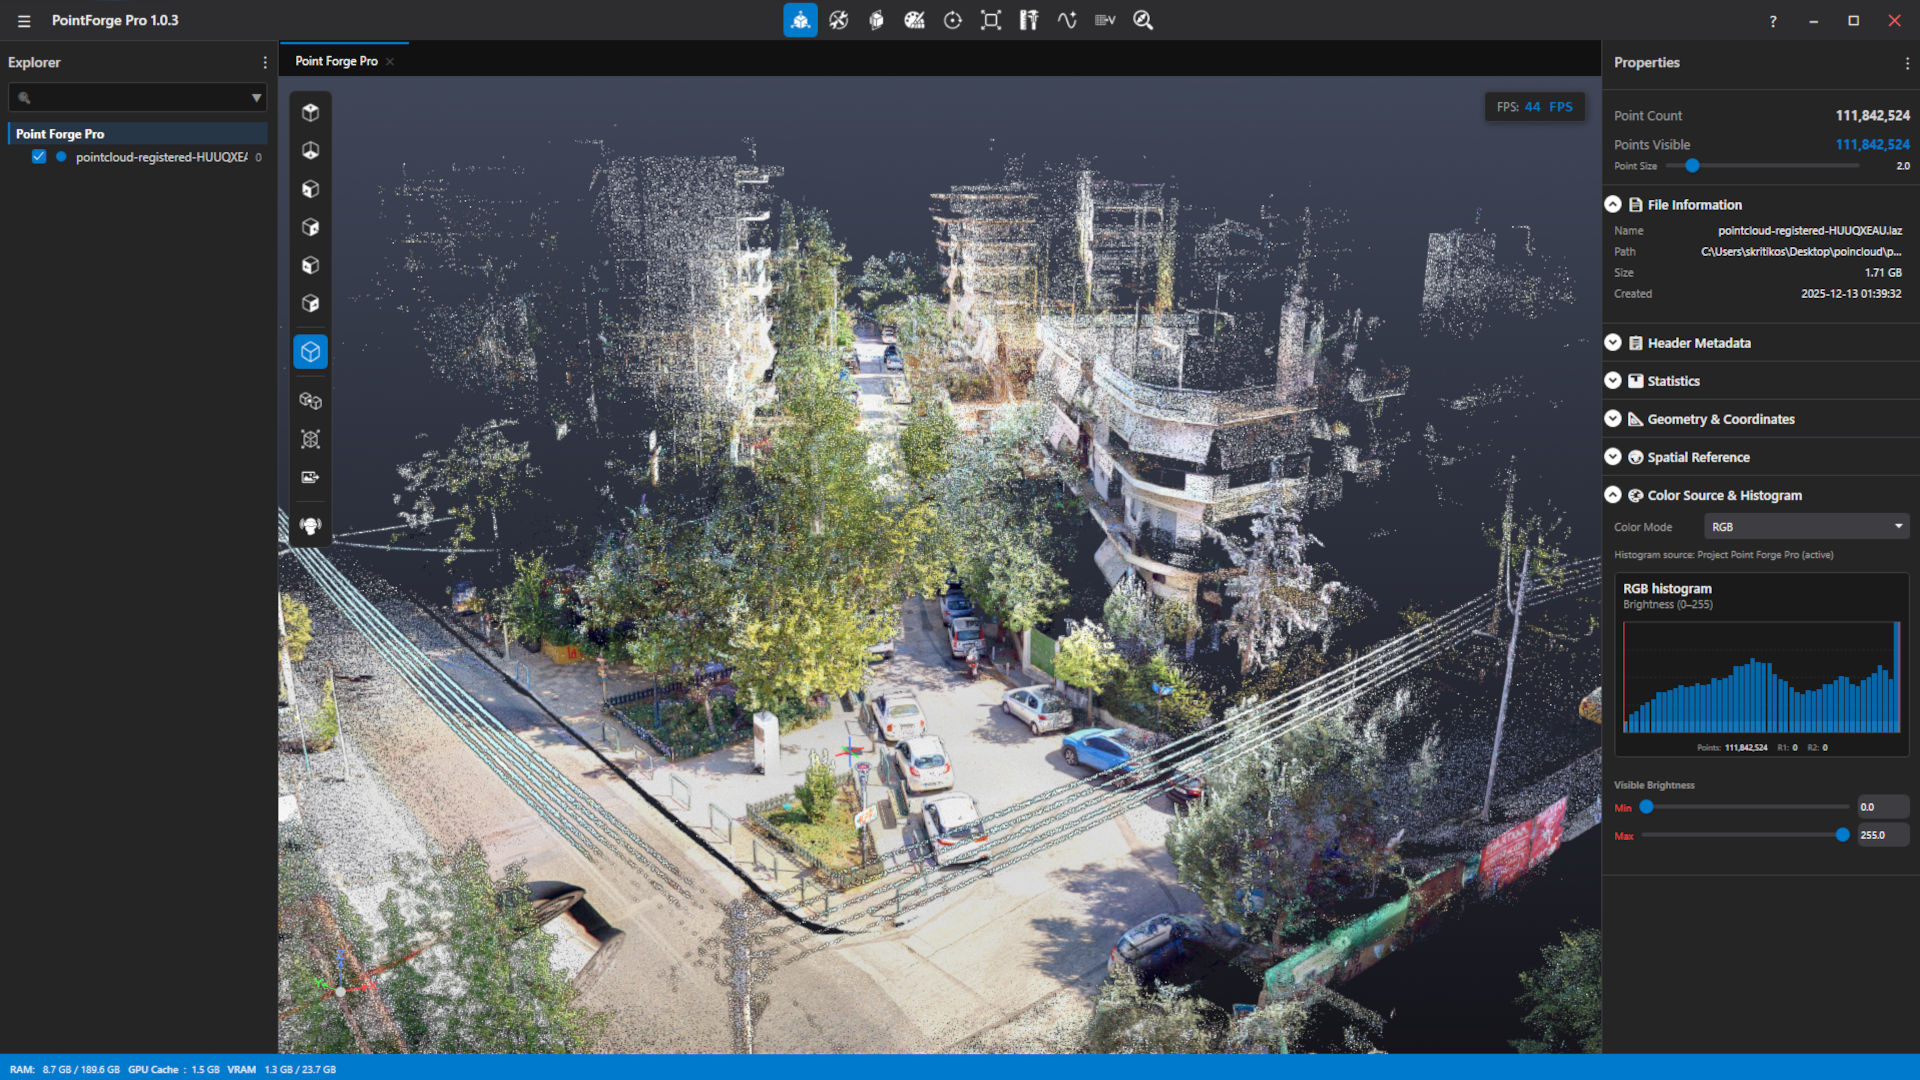Click the file path C:\Users\skritikos value
1920x1080 pixels.
click(1801, 252)
